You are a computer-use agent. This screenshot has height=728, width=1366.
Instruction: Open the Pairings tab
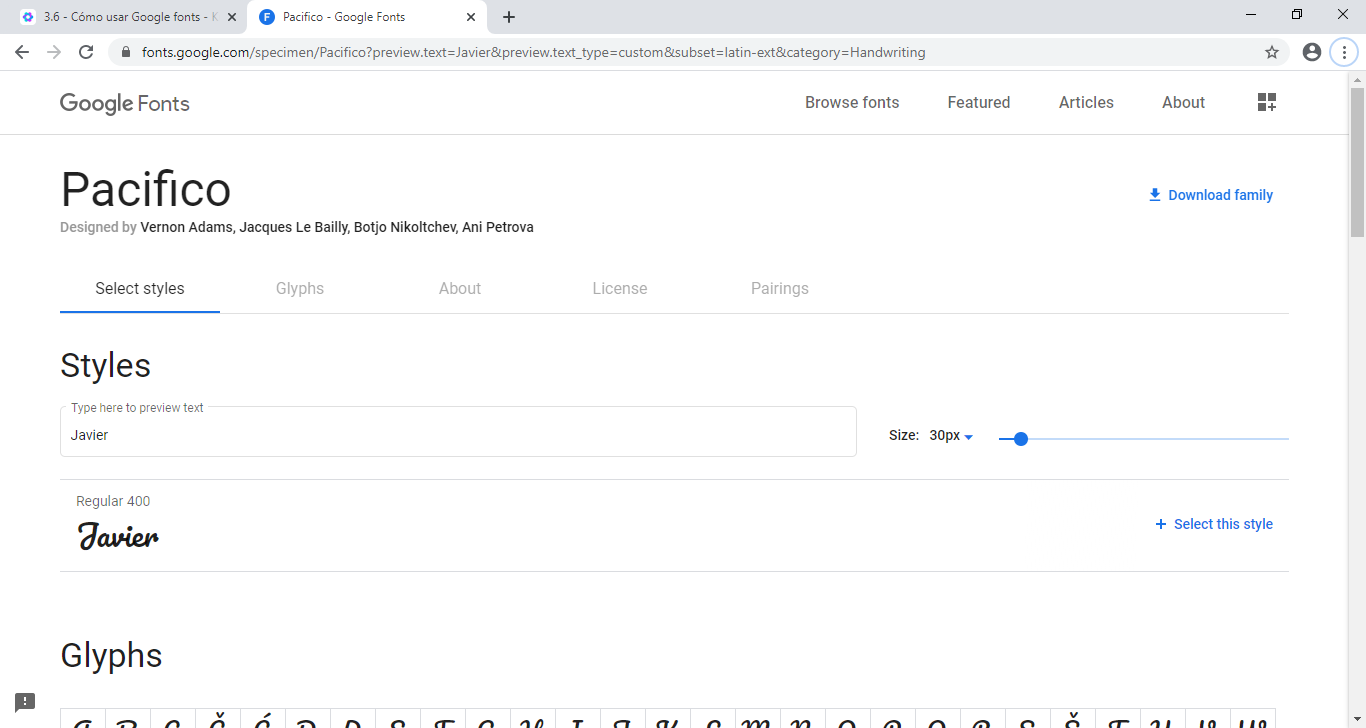tap(780, 288)
